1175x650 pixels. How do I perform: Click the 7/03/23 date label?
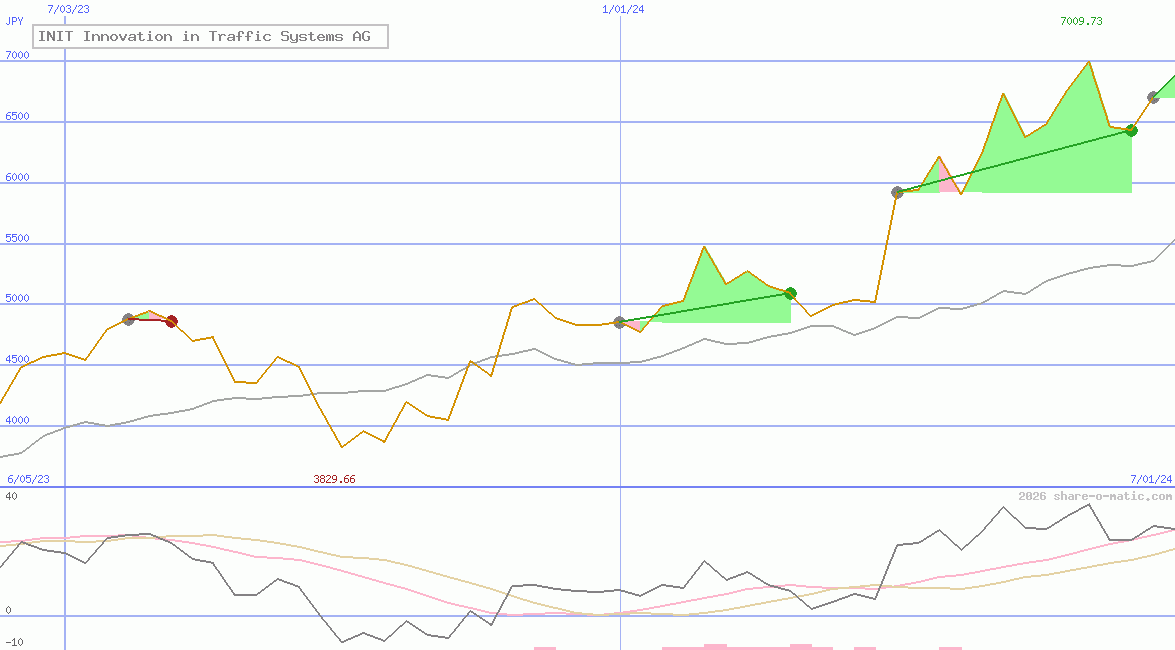68,9
